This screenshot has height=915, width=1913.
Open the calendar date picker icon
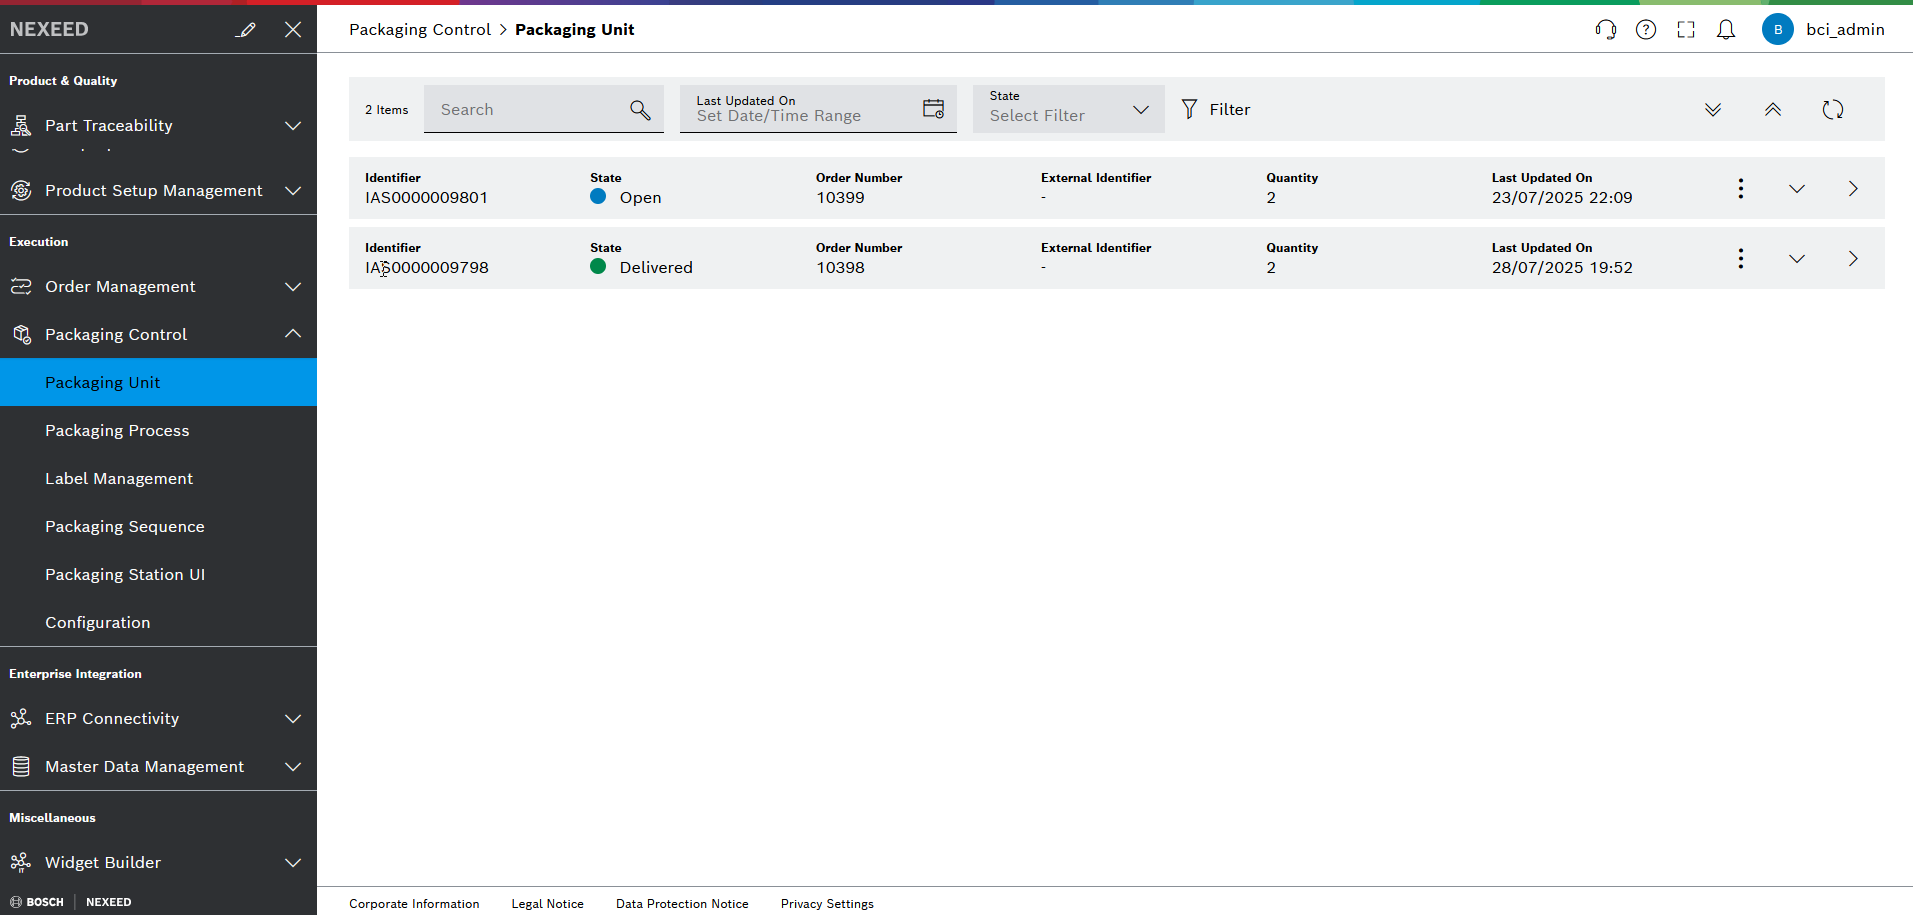tap(932, 108)
